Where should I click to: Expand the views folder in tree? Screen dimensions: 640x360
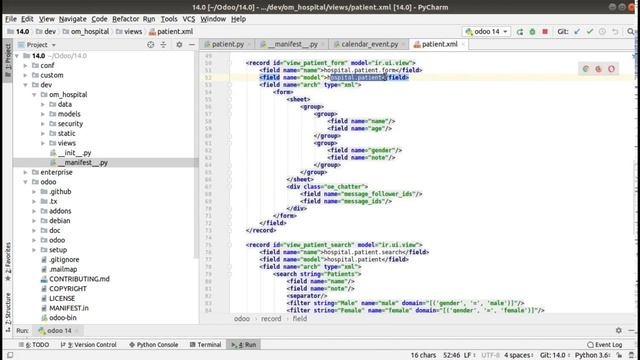point(43,143)
